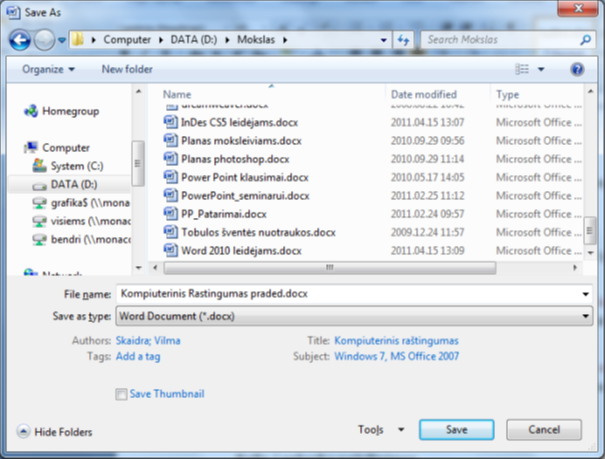Edit Title Kompiuterinis raštingumas
The height and width of the screenshot is (459, 605).
point(396,341)
